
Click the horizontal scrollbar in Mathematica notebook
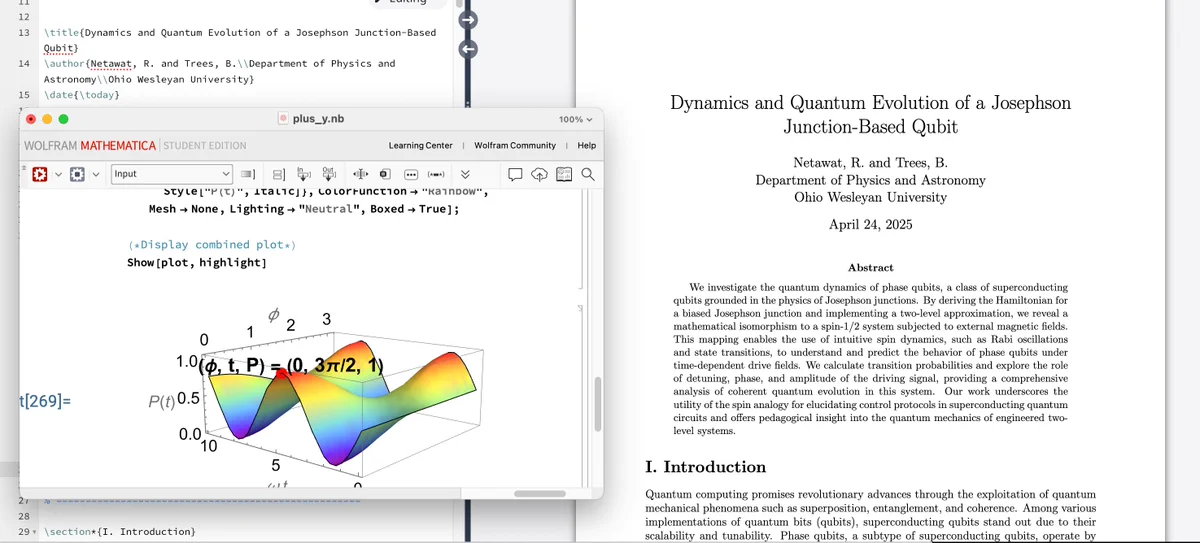click(x=540, y=493)
